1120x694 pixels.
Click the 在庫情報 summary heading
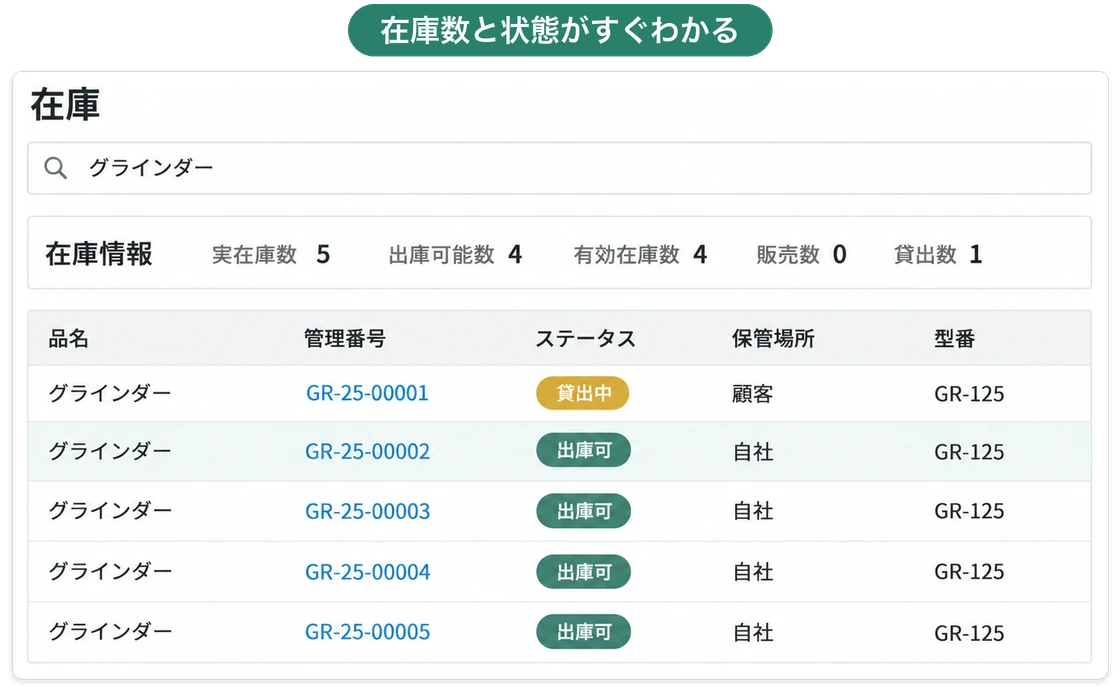99,254
